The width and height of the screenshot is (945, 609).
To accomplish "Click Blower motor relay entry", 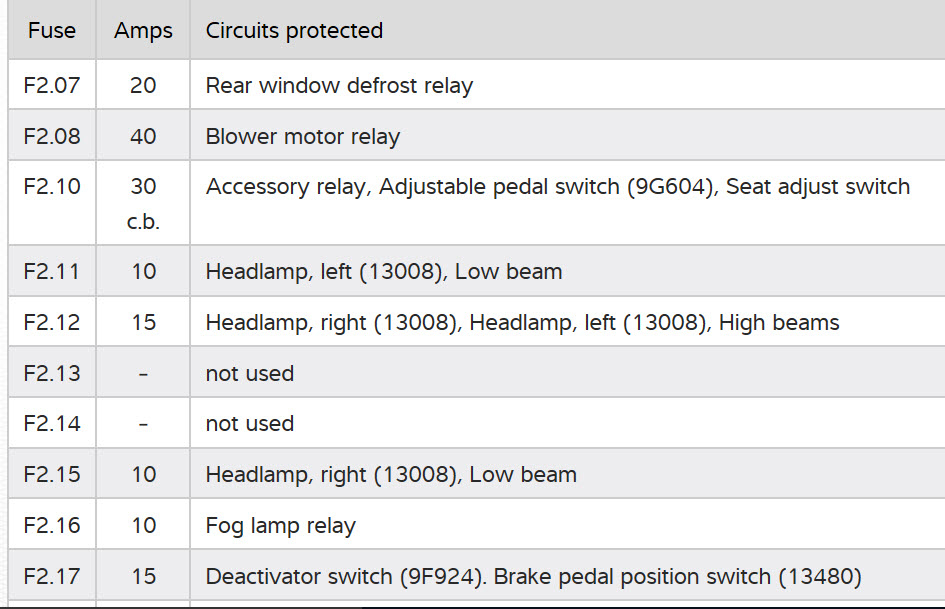I will (302, 137).
